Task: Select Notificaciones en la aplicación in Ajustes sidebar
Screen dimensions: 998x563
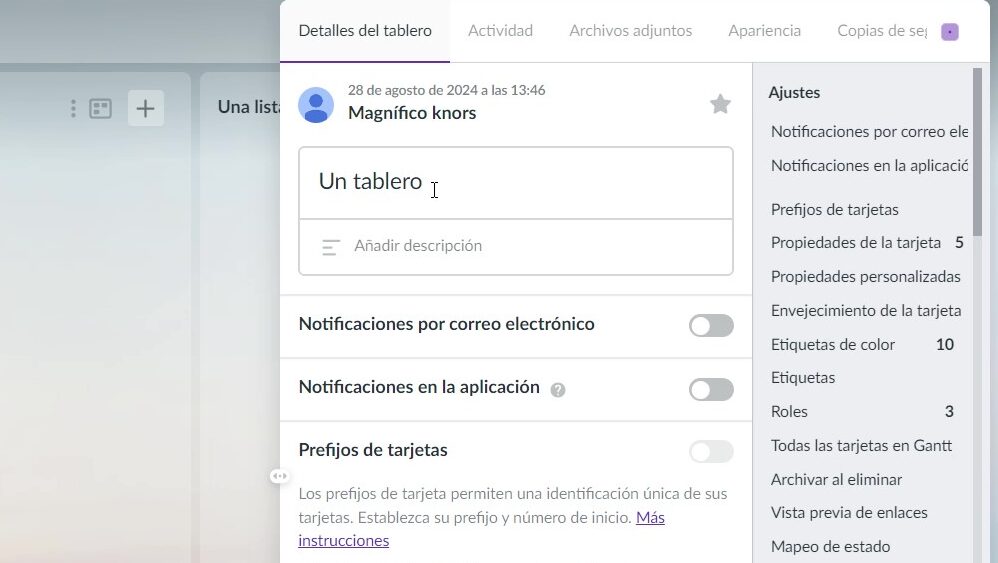Action: pyautogui.click(x=869, y=165)
